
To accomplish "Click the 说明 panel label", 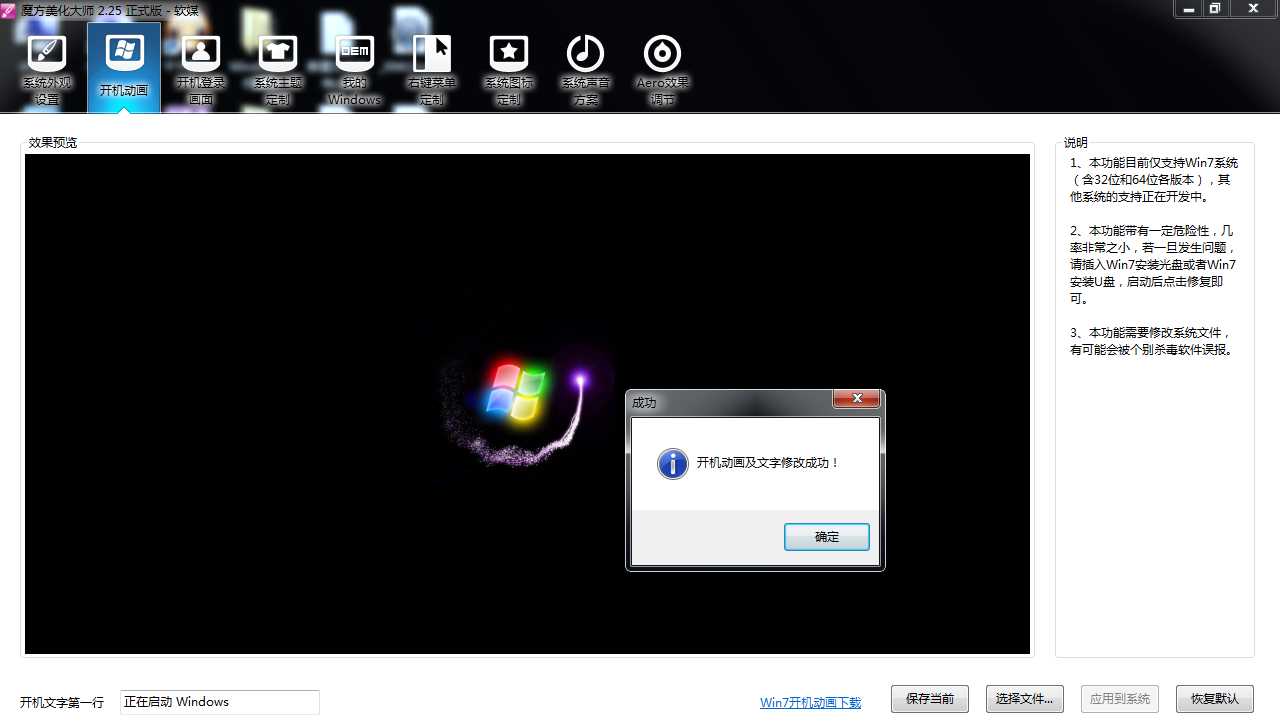I will point(1075,143).
